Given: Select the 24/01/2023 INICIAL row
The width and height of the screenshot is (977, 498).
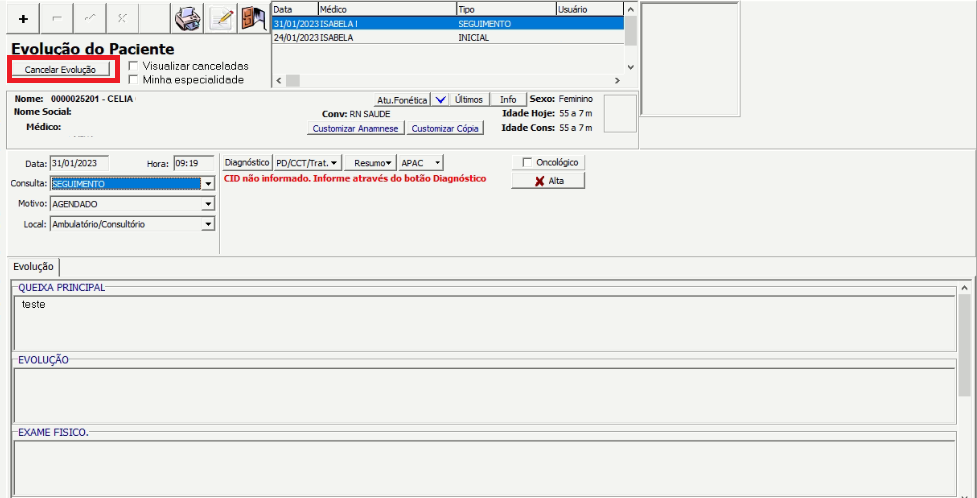Looking at the screenshot, I should (x=448, y=37).
